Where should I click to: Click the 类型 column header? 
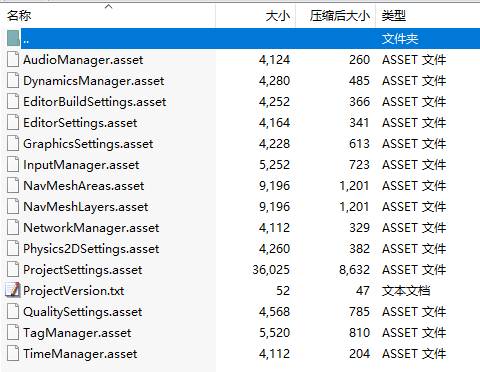point(394,16)
